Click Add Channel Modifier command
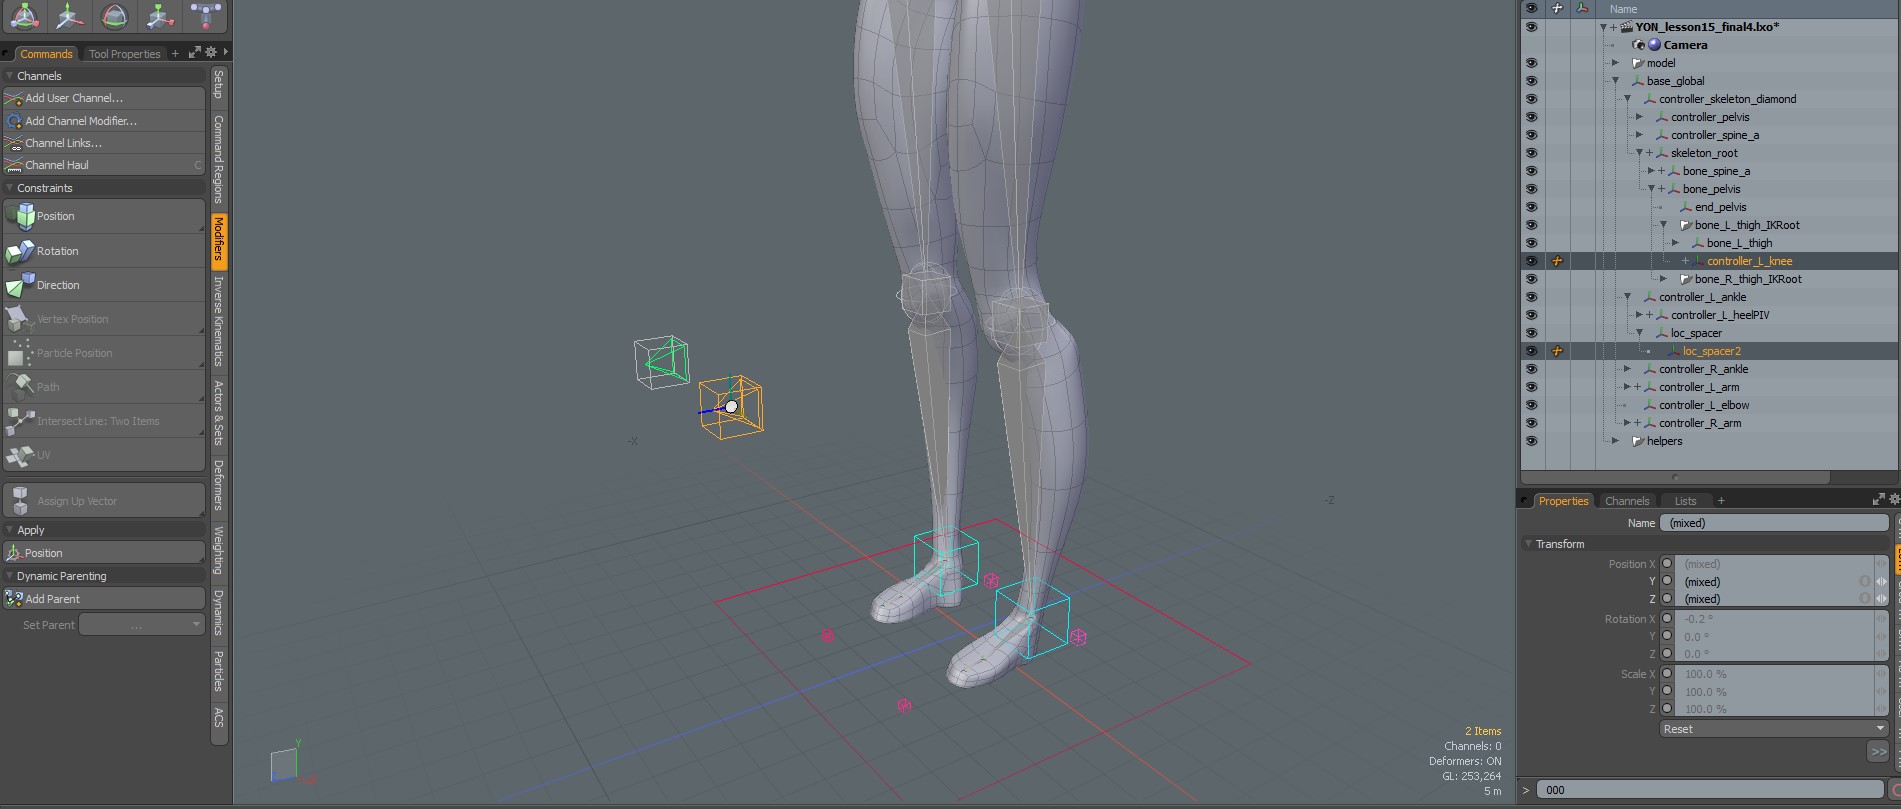1901x809 pixels. [x=104, y=121]
